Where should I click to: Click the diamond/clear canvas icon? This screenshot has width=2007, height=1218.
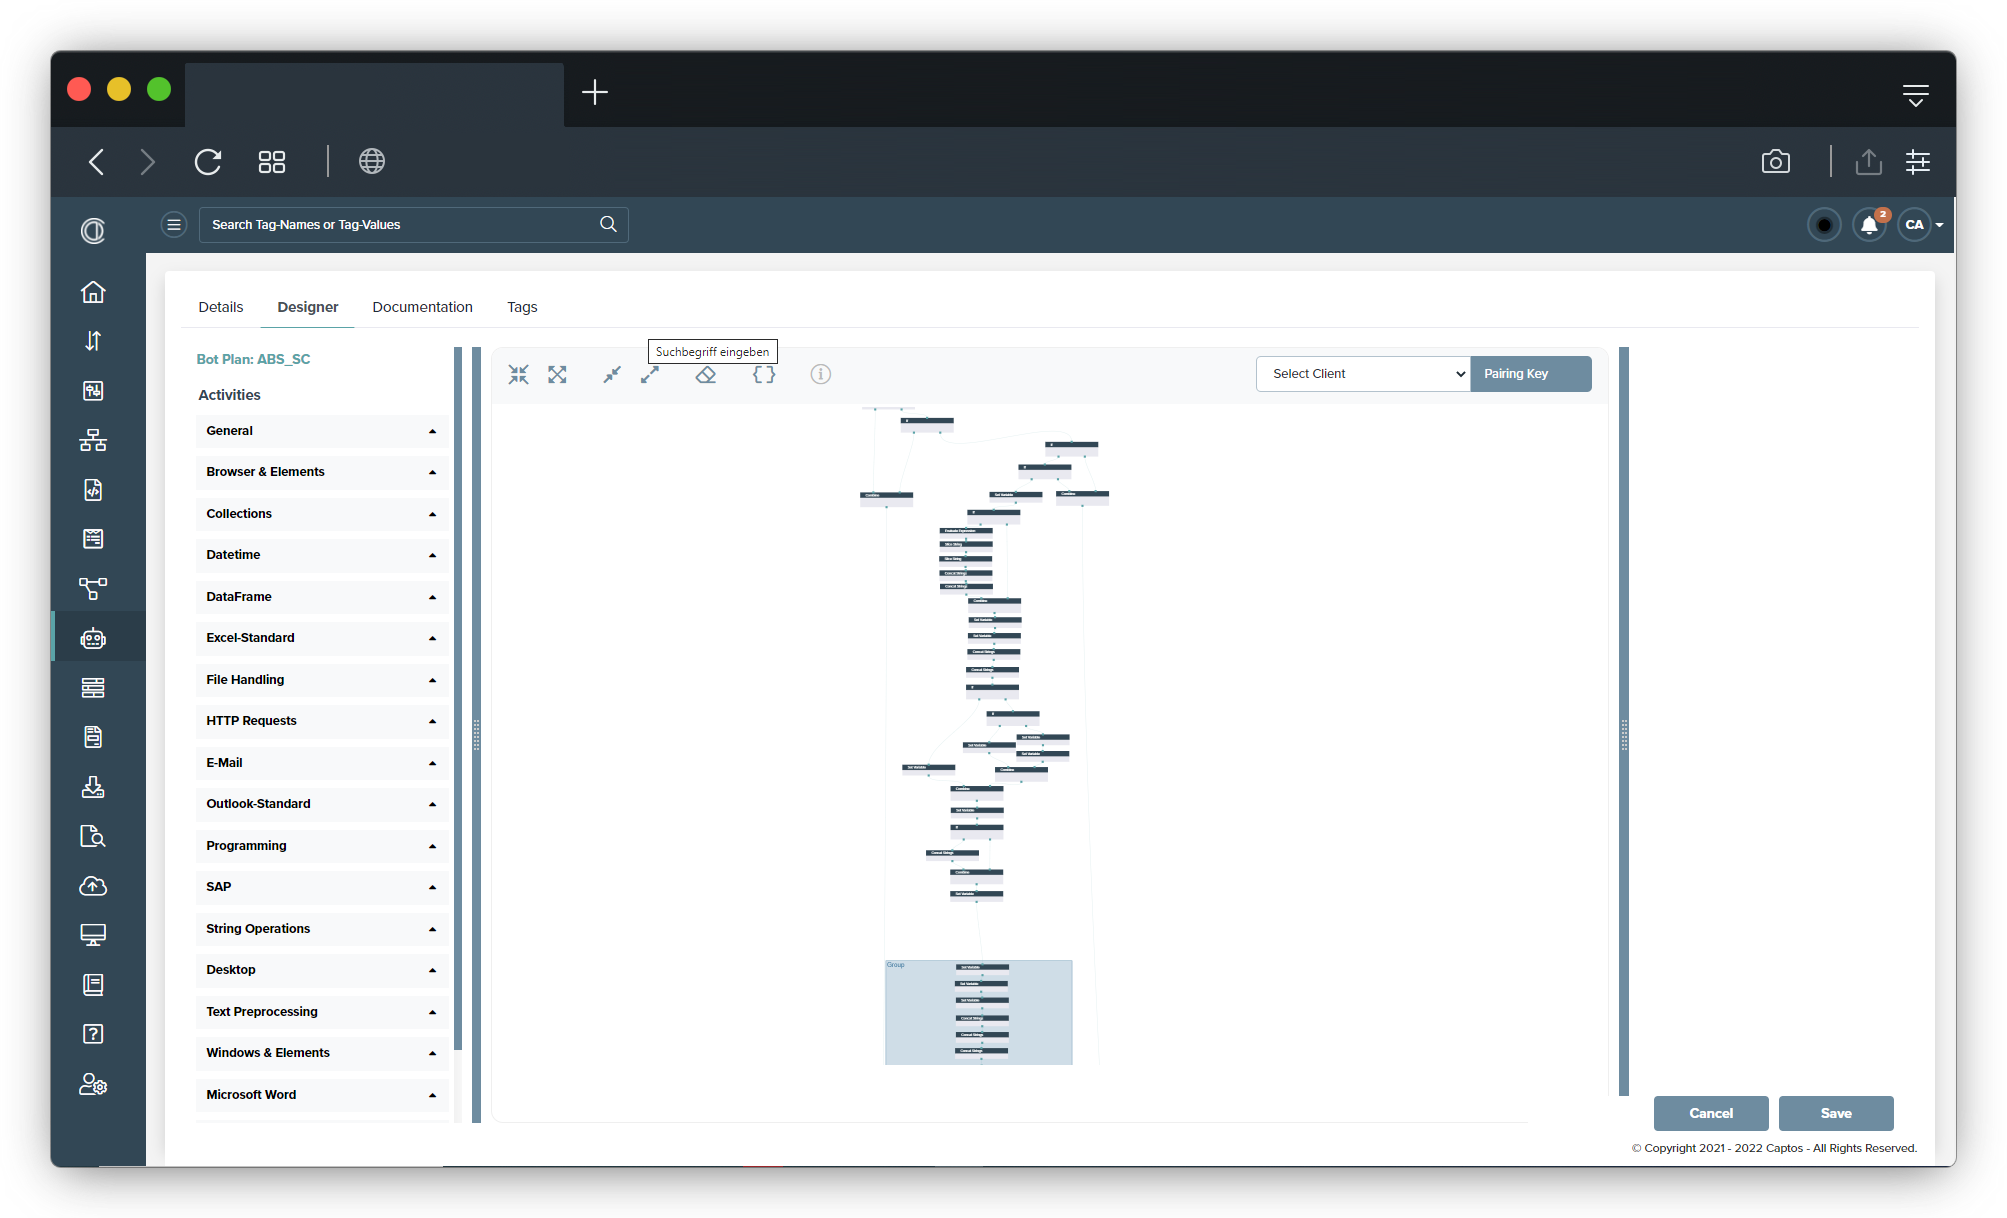(707, 374)
